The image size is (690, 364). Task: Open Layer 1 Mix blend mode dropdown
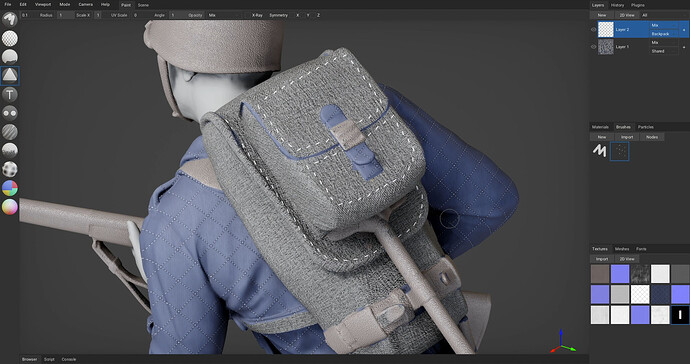click(x=664, y=43)
